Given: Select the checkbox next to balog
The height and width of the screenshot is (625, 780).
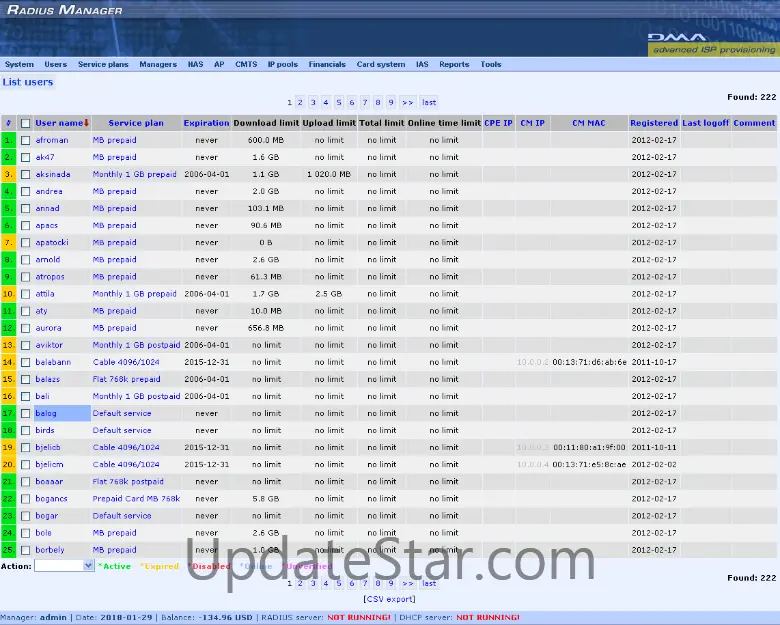Looking at the screenshot, I should pyautogui.click(x=26, y=414).
